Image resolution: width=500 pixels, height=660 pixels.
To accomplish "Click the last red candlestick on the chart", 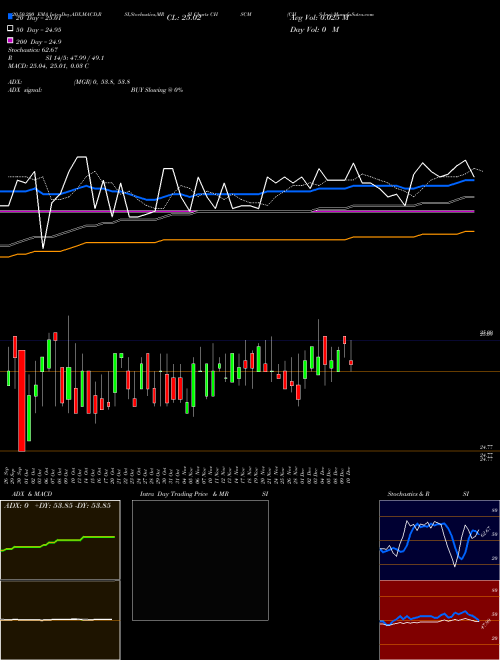I will (351, 362).
